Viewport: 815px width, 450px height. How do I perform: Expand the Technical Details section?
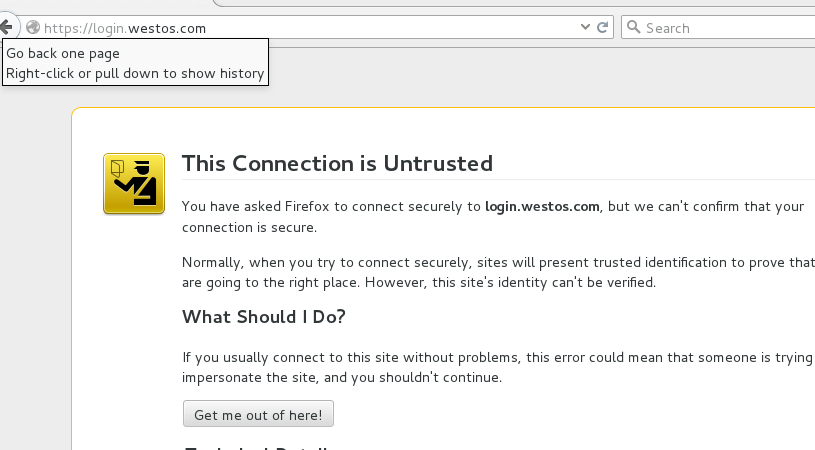(x=258, y=447)
